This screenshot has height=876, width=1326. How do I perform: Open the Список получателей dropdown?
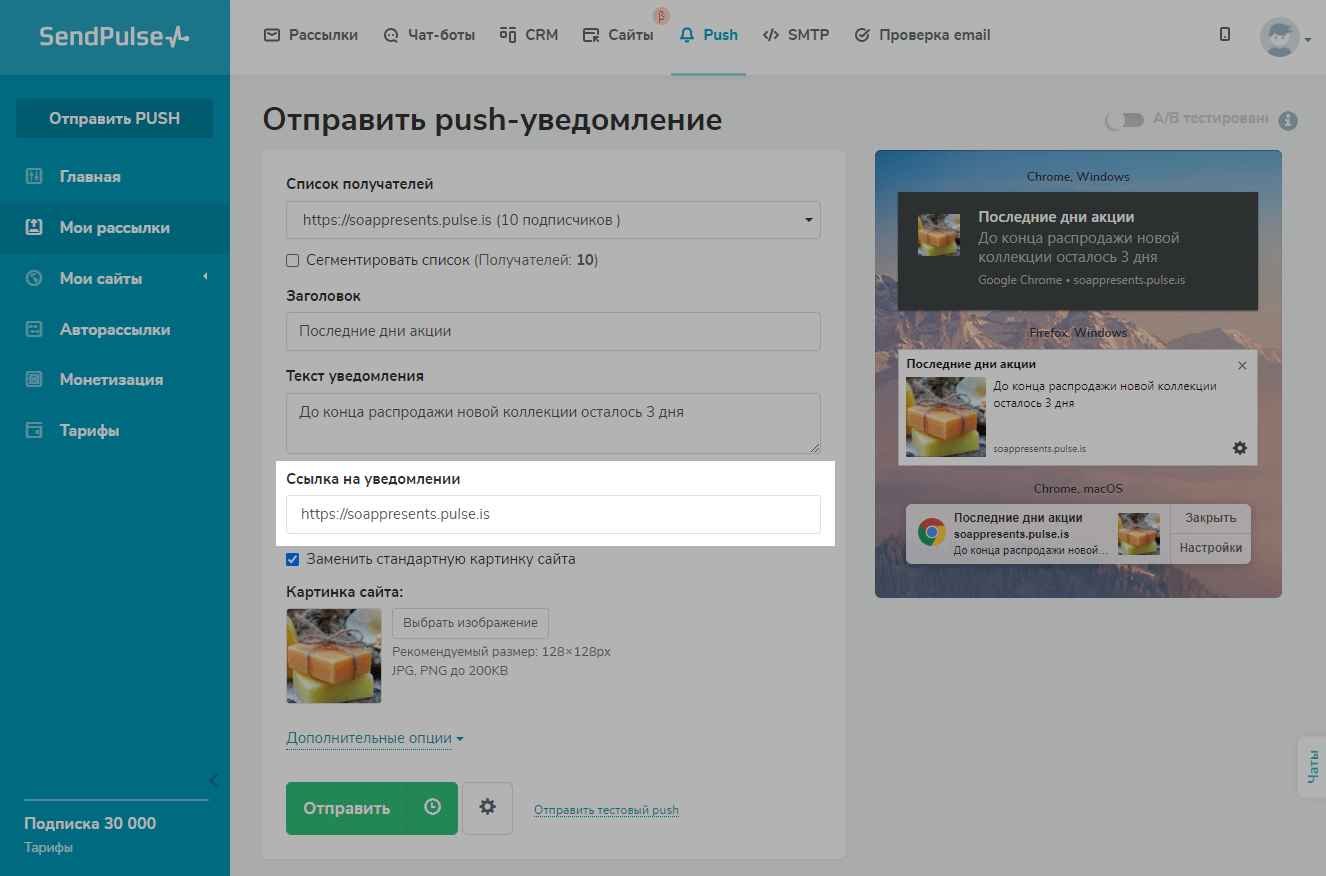click(553, 220)
